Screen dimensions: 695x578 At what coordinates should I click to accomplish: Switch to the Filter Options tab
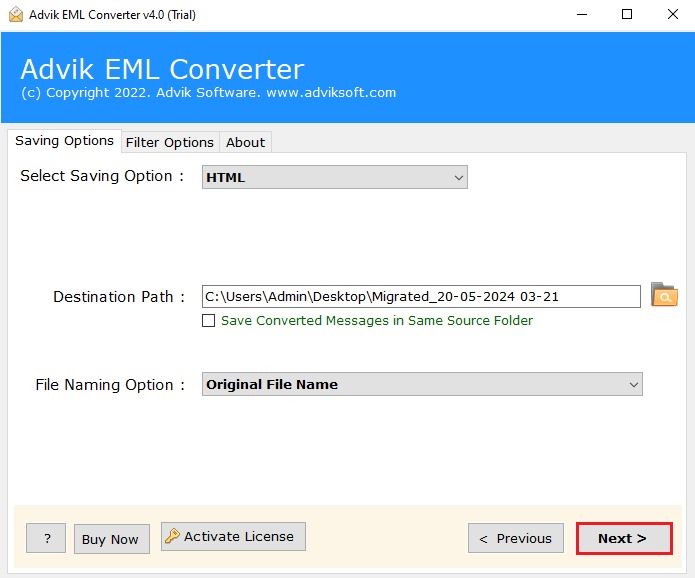(x=170, y=142)
